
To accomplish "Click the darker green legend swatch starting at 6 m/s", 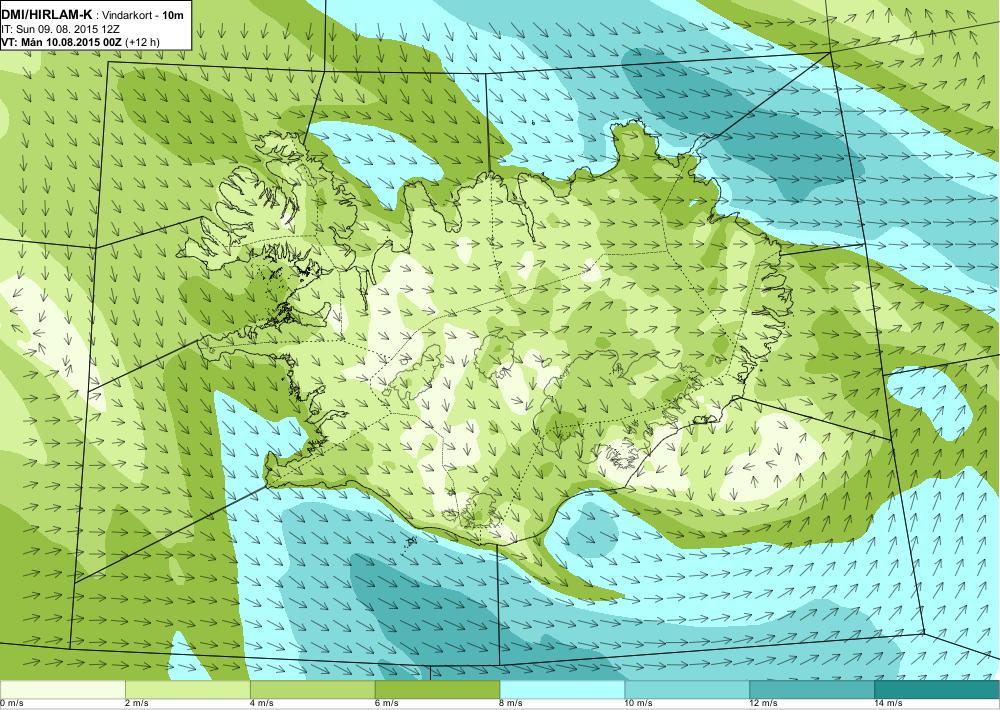I will click(x=438, y=690).
